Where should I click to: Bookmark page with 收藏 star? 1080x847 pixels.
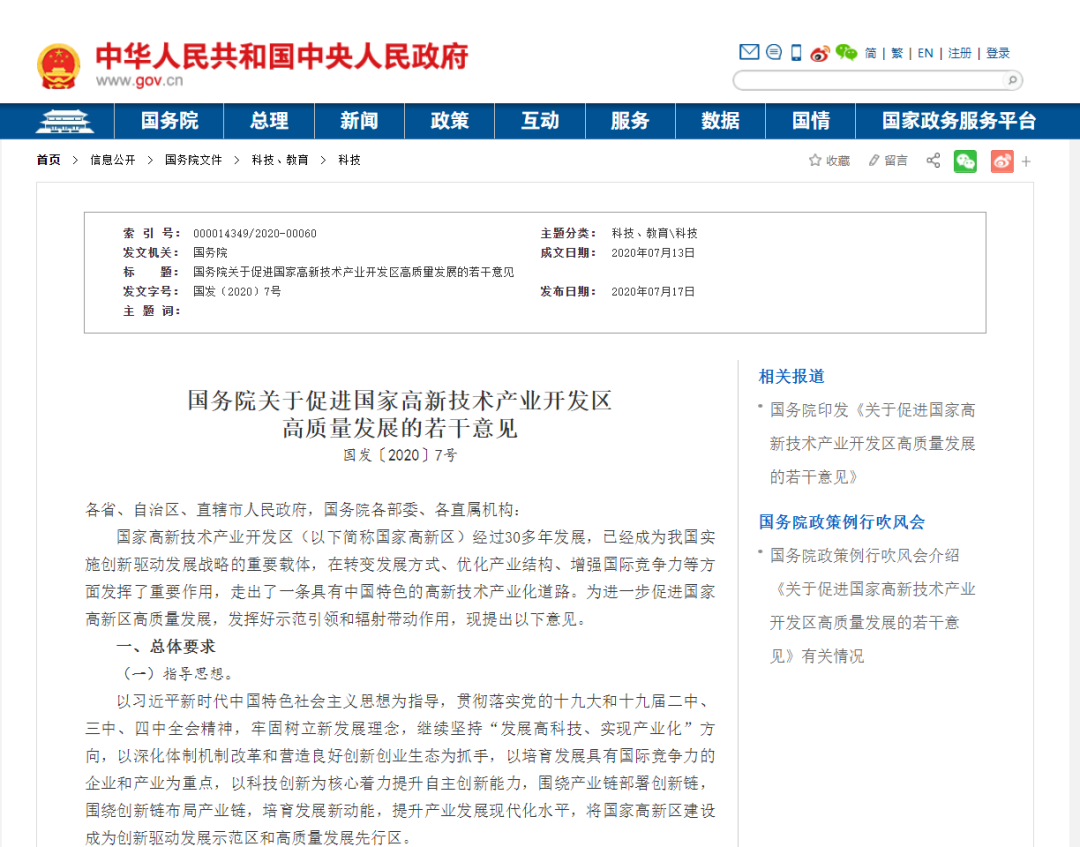[829, 160]
